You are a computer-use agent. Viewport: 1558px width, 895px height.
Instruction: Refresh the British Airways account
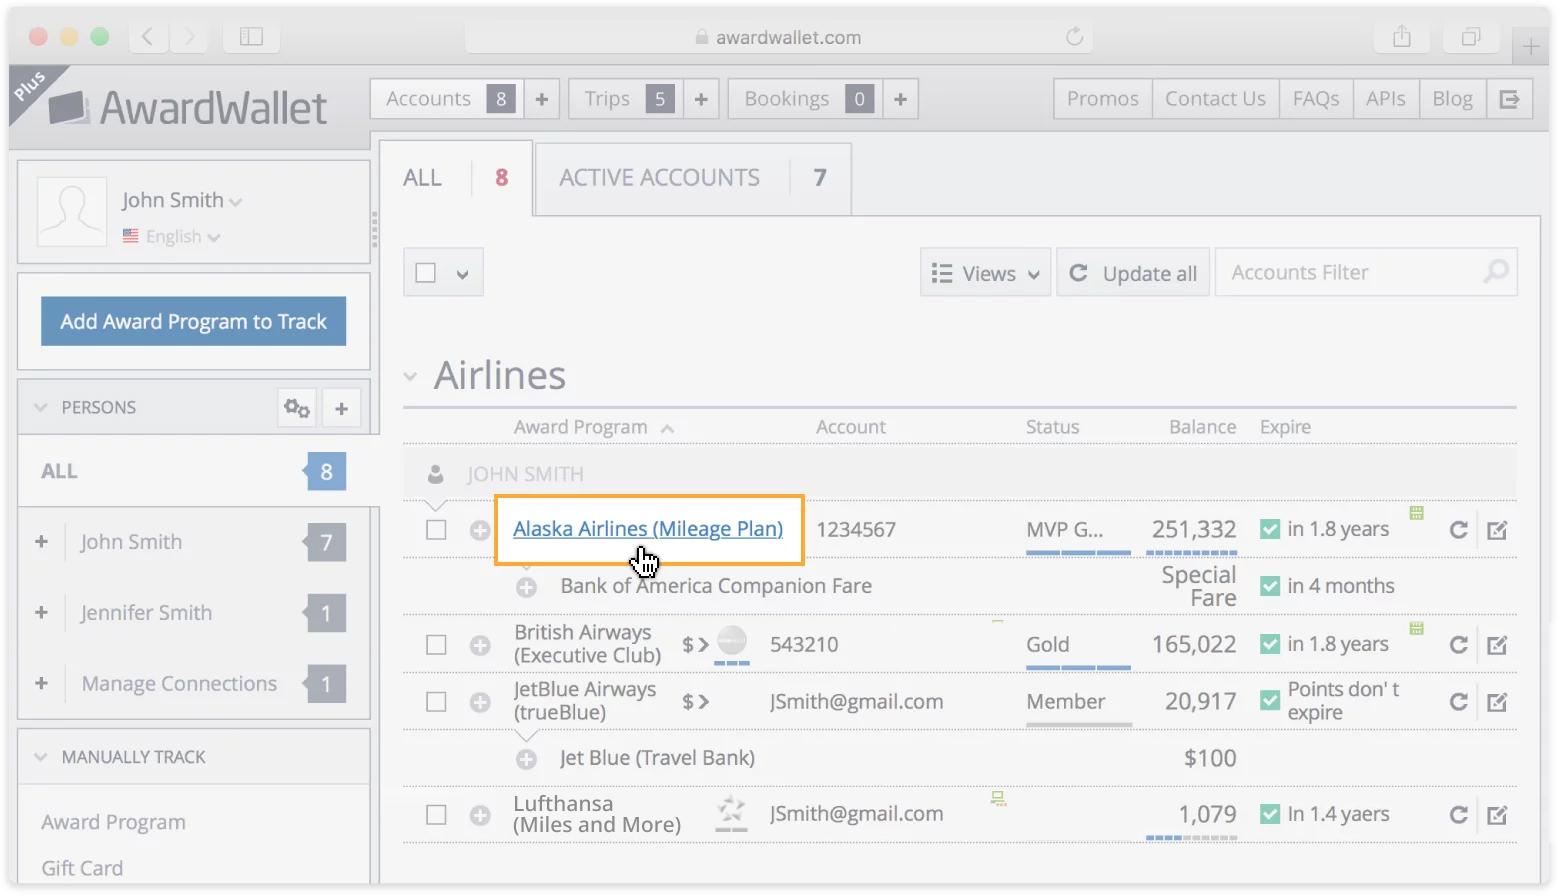1458,645
